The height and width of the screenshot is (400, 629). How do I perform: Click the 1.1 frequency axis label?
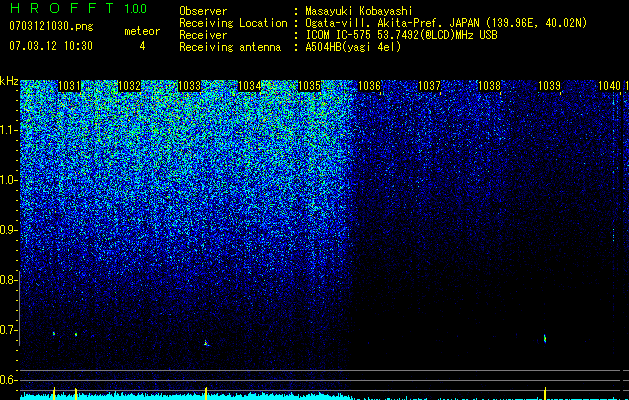8,130
